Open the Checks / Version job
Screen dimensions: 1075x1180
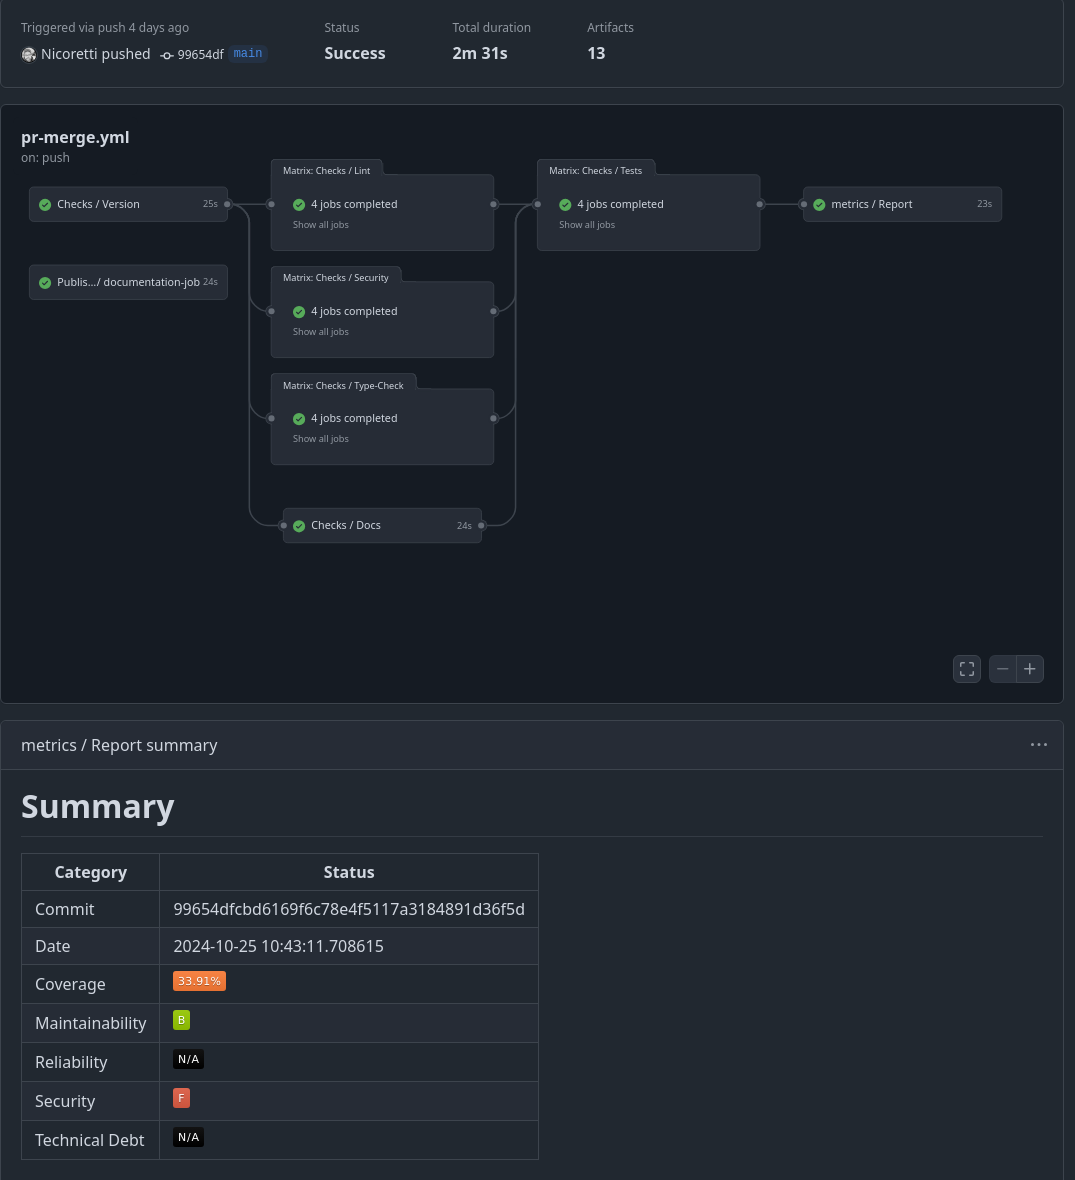pos(128,204)
